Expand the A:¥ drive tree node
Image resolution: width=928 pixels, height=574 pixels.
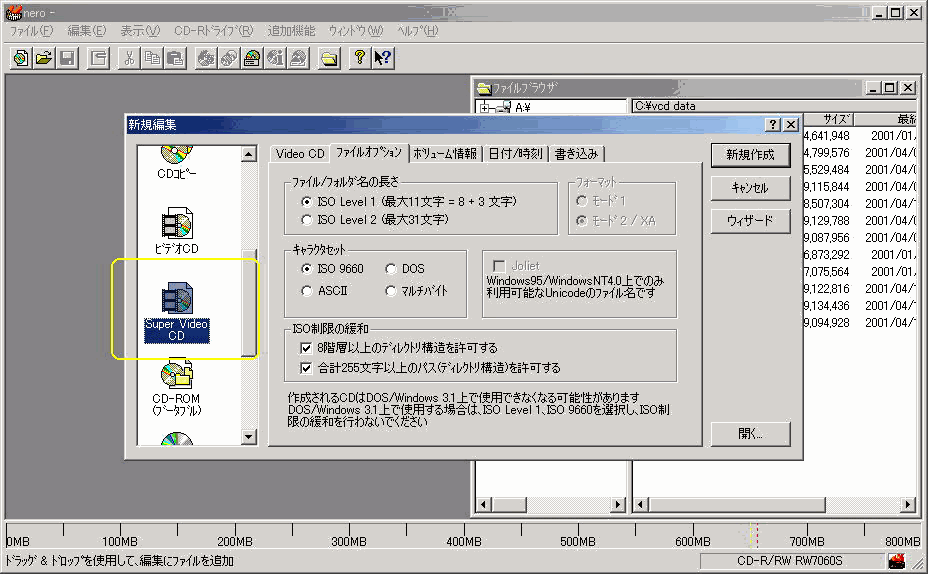click(485, 107)
